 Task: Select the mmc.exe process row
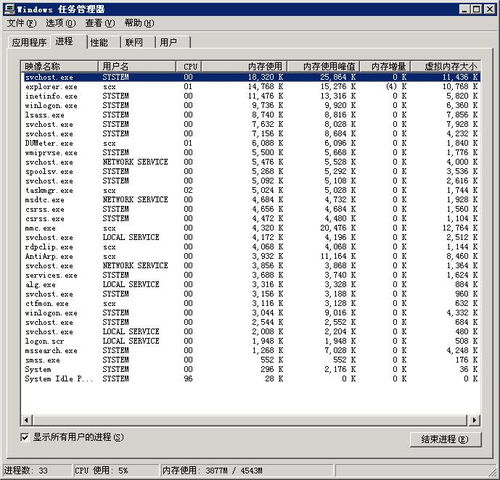(251, 228)
